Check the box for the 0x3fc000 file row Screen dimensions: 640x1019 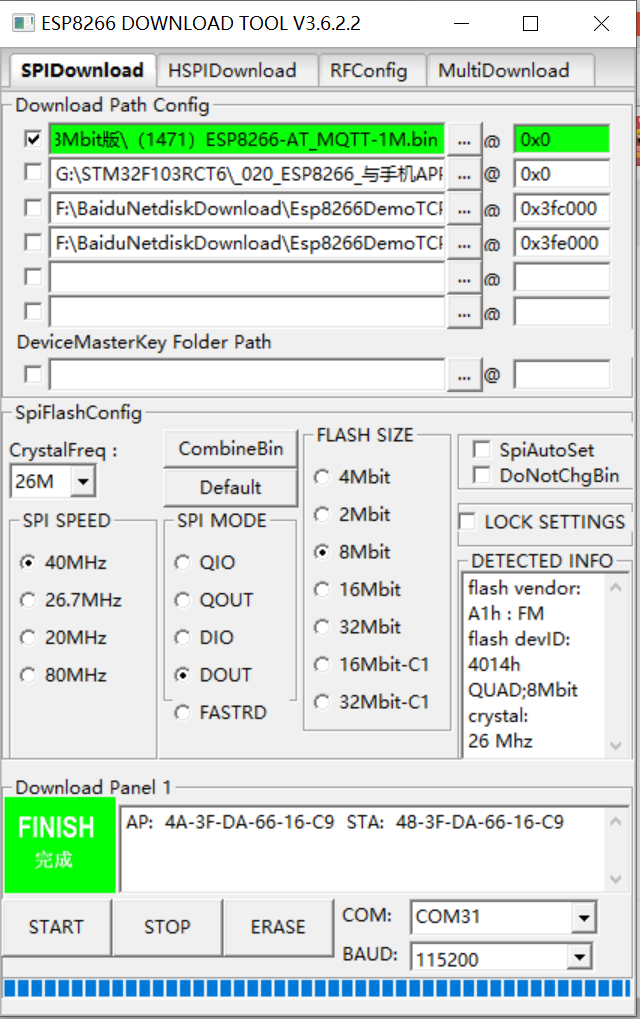coord(32,208)
